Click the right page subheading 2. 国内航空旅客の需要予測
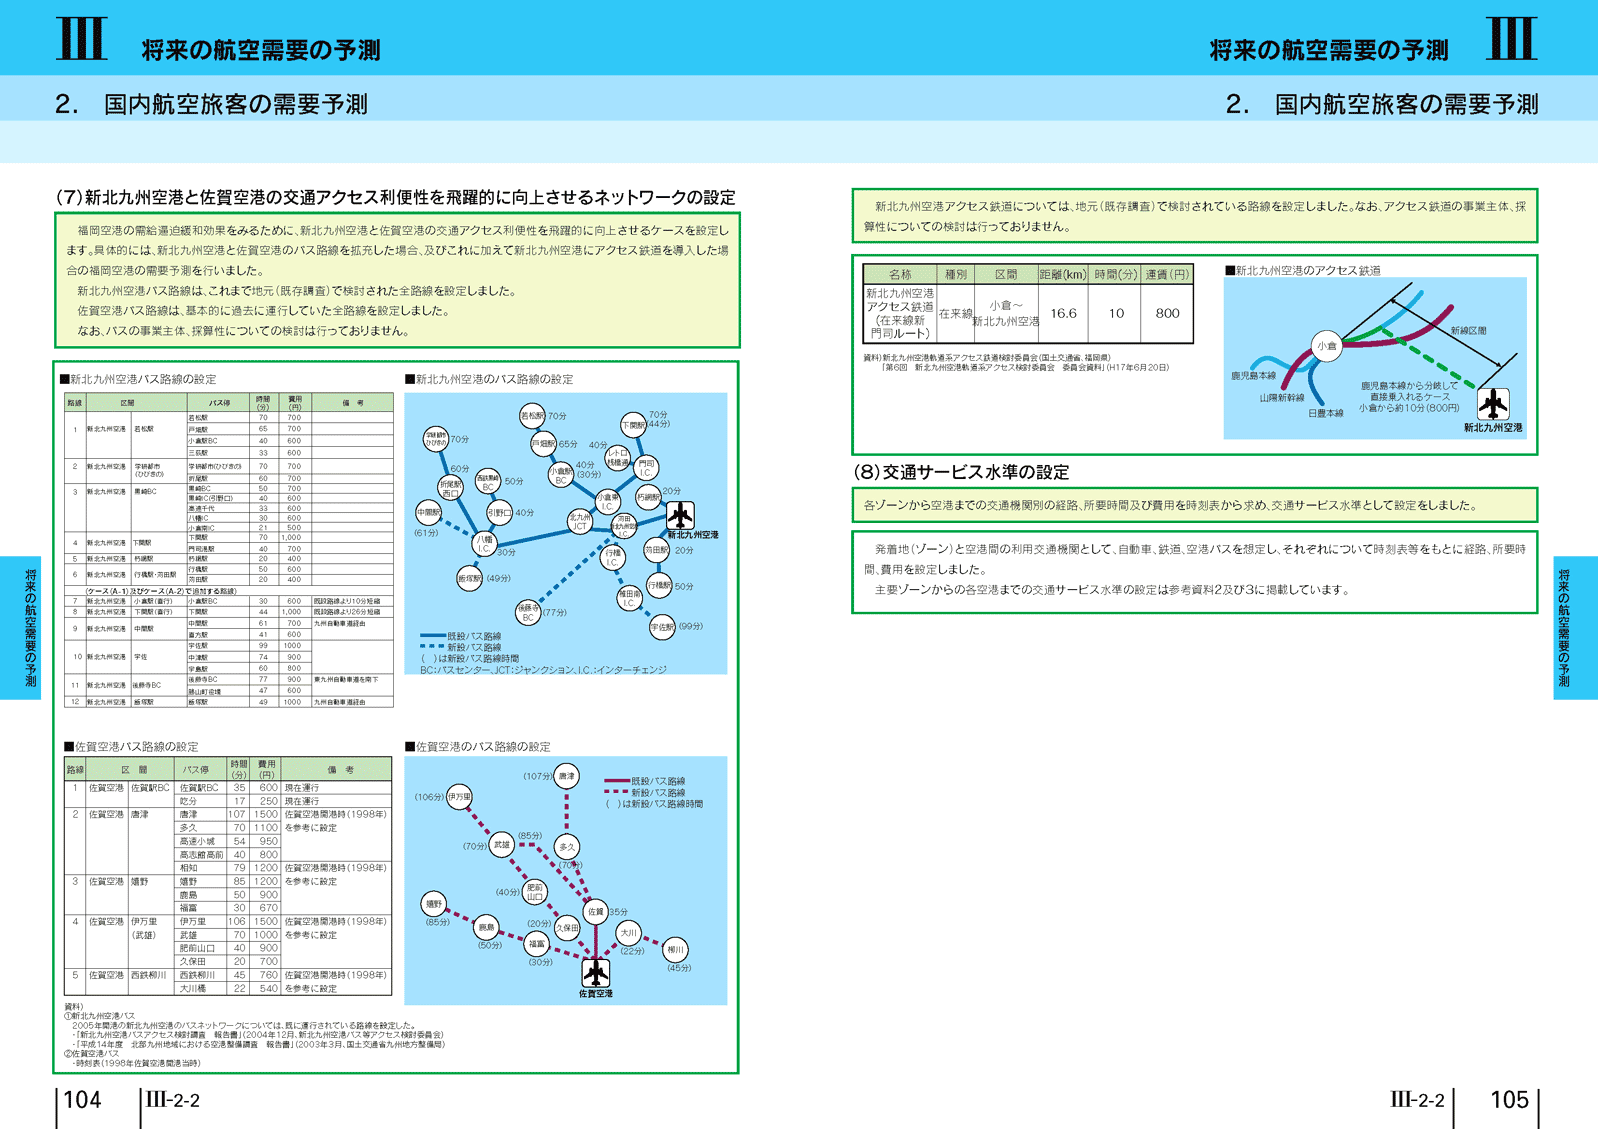The height and width of the screenshot is (1129, 1598). click(x=1382, y=104)
